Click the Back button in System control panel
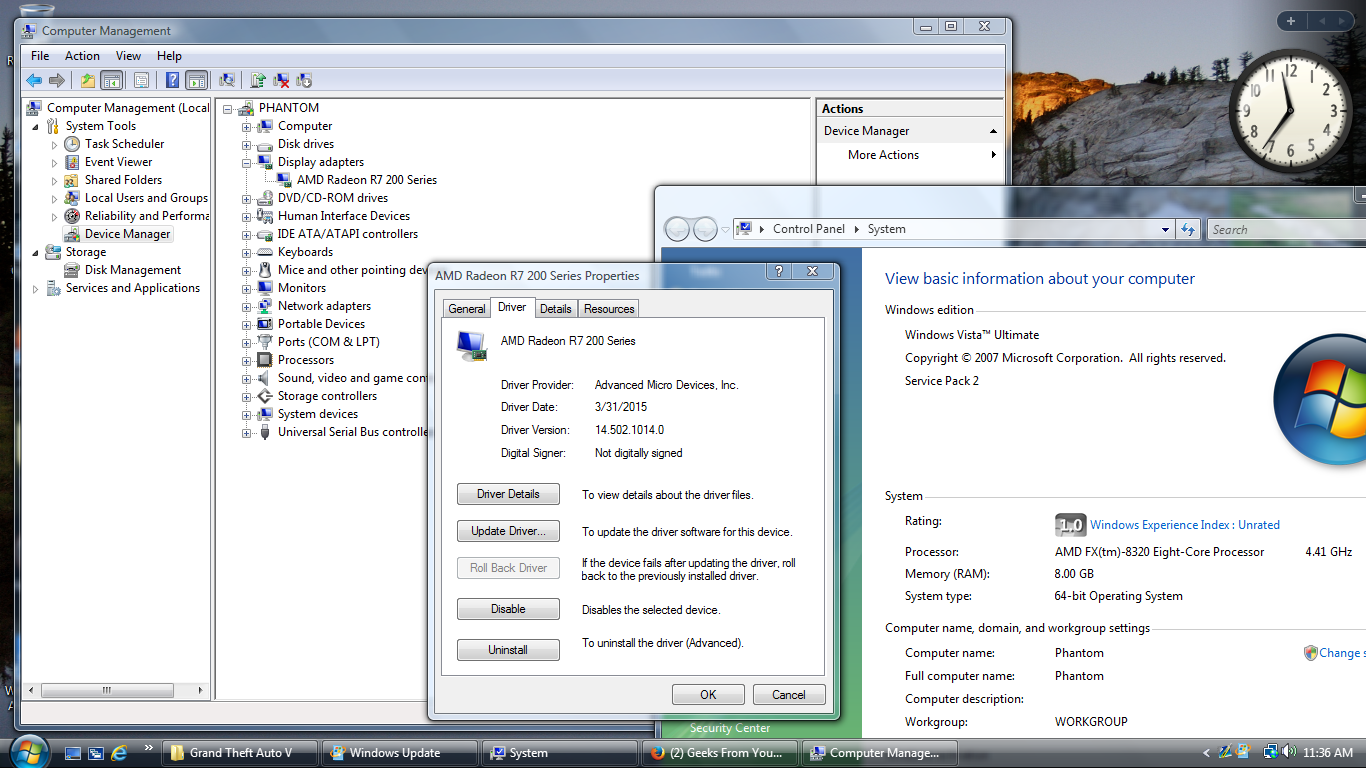Screen dimensions: 1366x768 click(677, 229)
